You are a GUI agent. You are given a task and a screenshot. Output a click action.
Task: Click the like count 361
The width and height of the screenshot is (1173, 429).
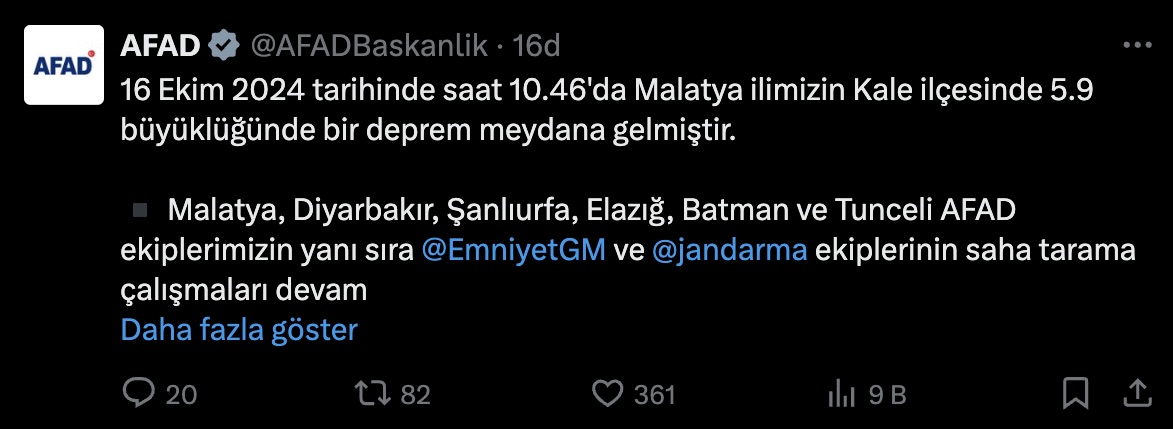655,395
